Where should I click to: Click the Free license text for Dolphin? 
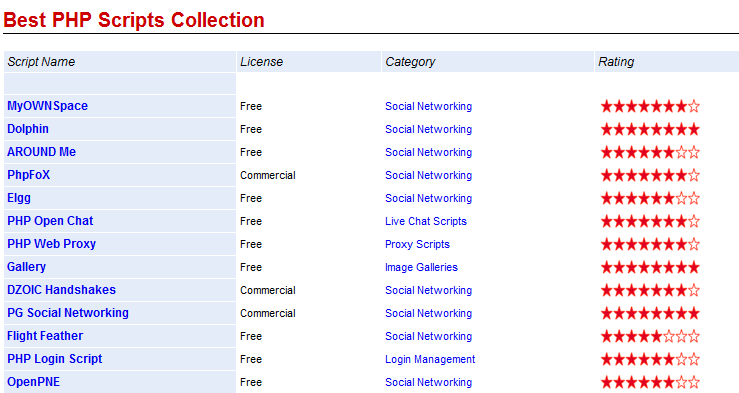click(x=251, y=129)
